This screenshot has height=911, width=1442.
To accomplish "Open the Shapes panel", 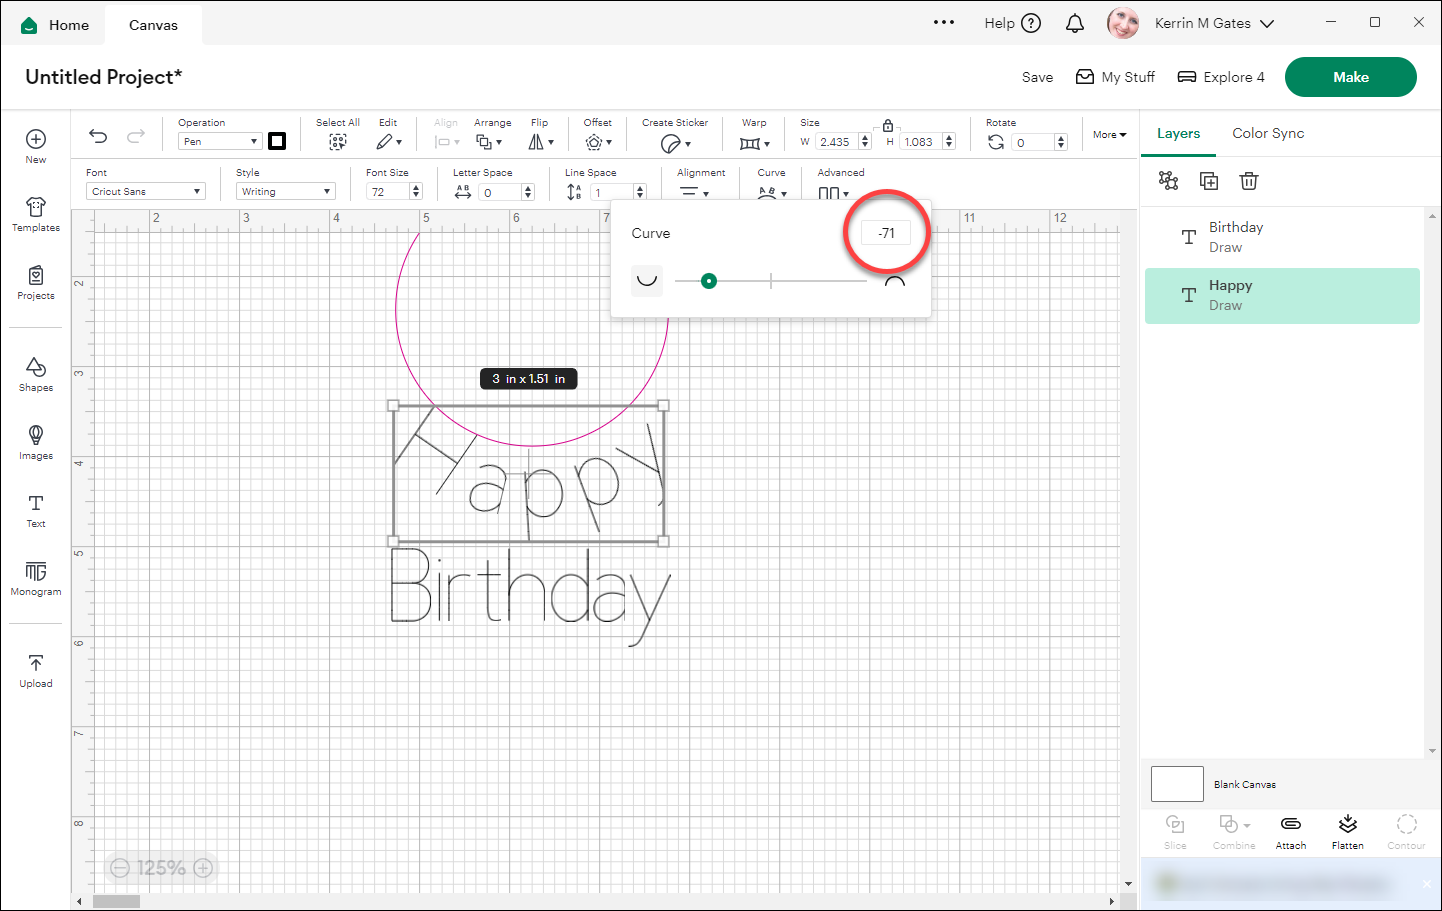I will point(36,373).
